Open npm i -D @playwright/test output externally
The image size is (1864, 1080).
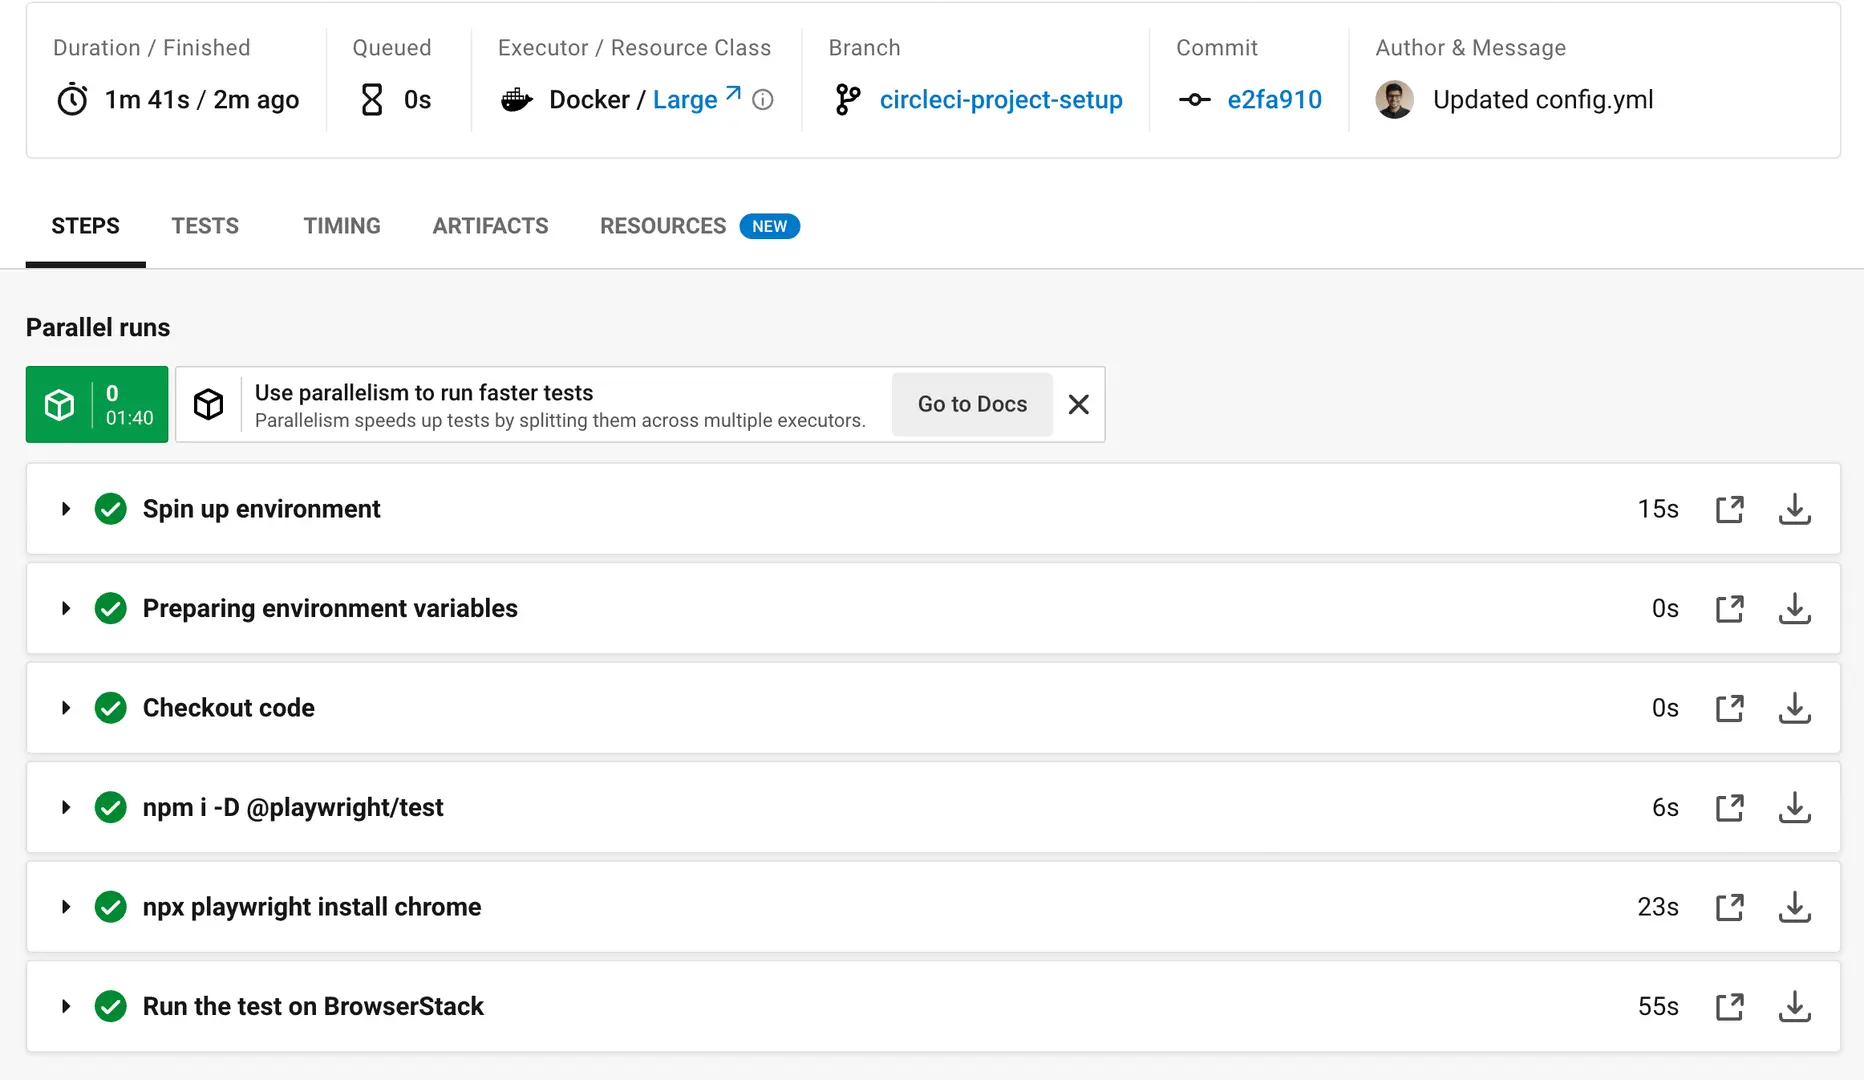(x=1729, y=807)
